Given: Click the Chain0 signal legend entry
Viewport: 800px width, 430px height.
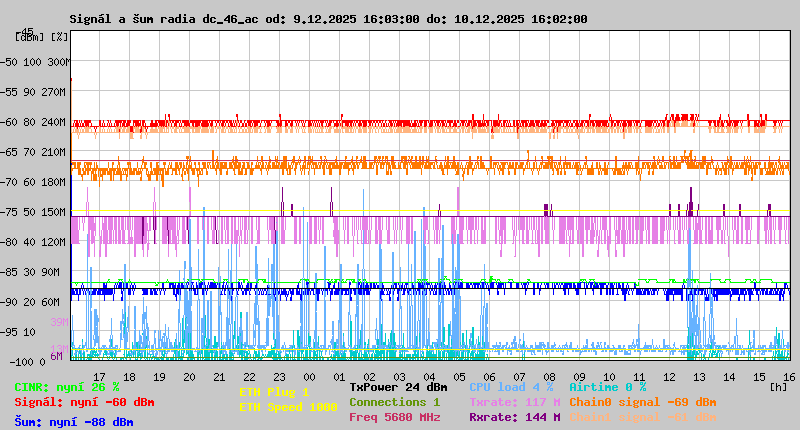Looking at the screenshot, I should pyautogui.click(x=643, y=402).
